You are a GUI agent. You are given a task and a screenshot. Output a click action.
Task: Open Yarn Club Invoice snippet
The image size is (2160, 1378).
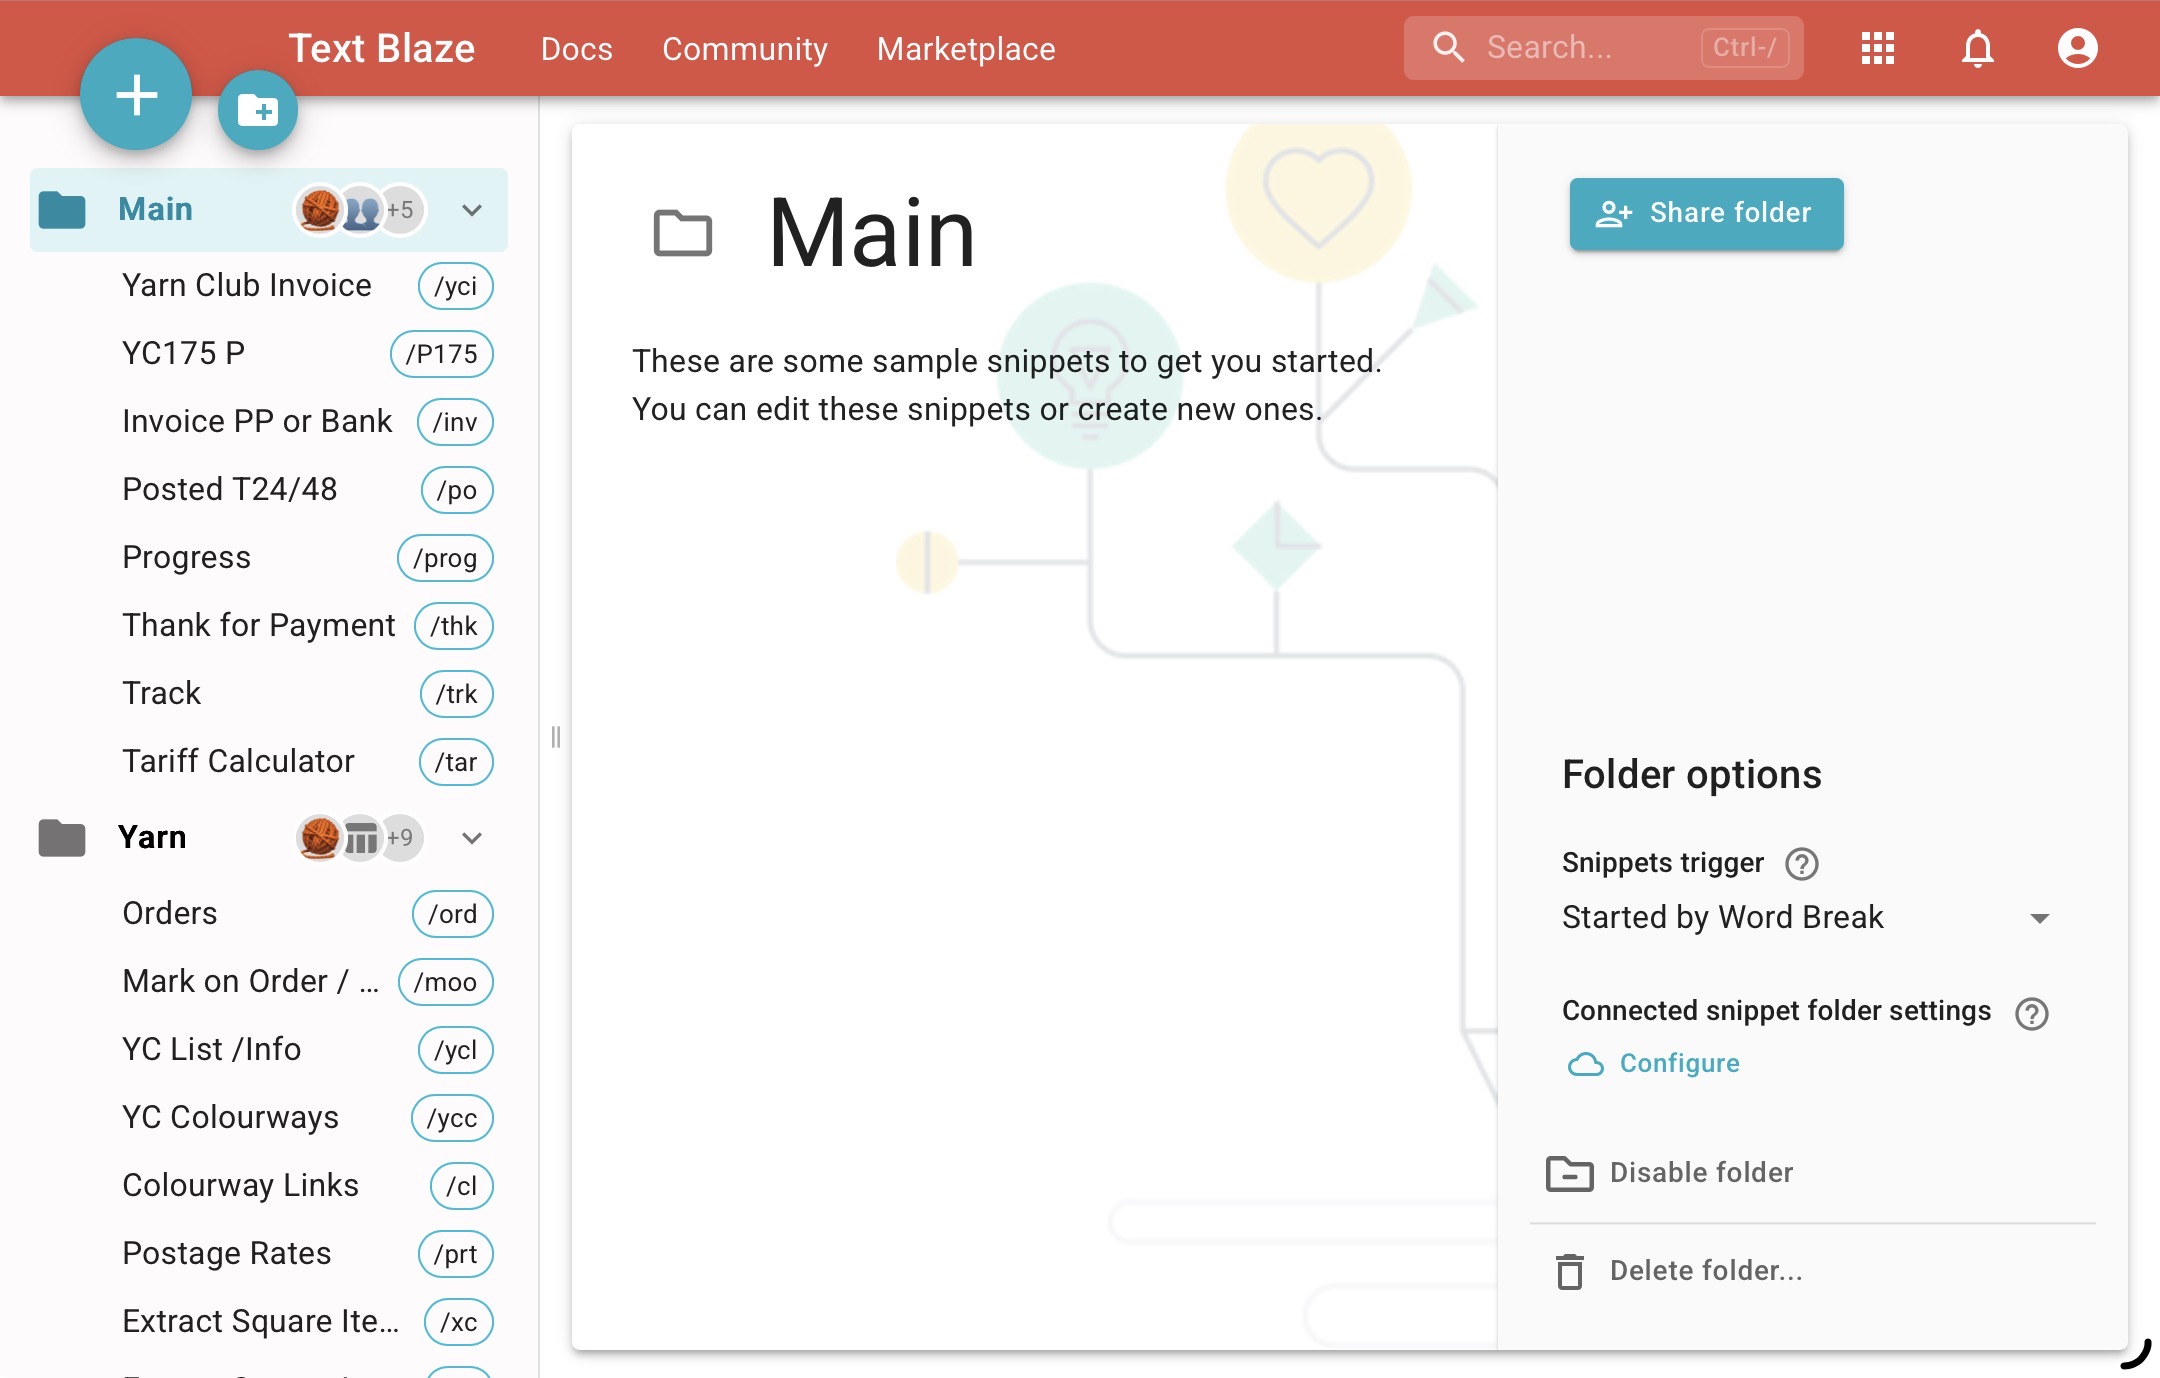pos(247,285)
